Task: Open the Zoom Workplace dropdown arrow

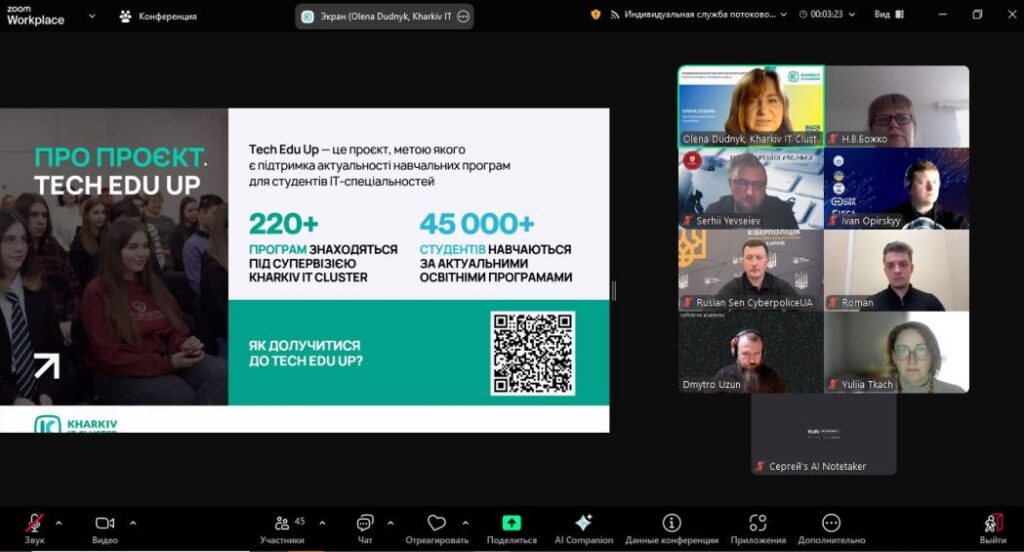Action: (x=91, y=16)
